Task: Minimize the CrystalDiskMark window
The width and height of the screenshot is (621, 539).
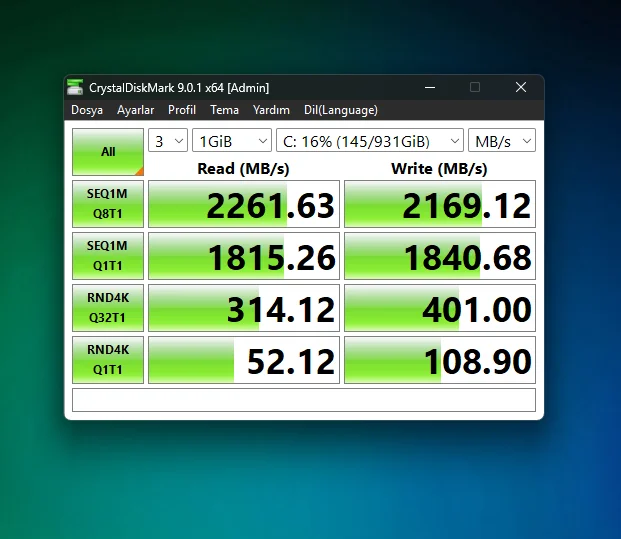Action: (x=430, y=87)
